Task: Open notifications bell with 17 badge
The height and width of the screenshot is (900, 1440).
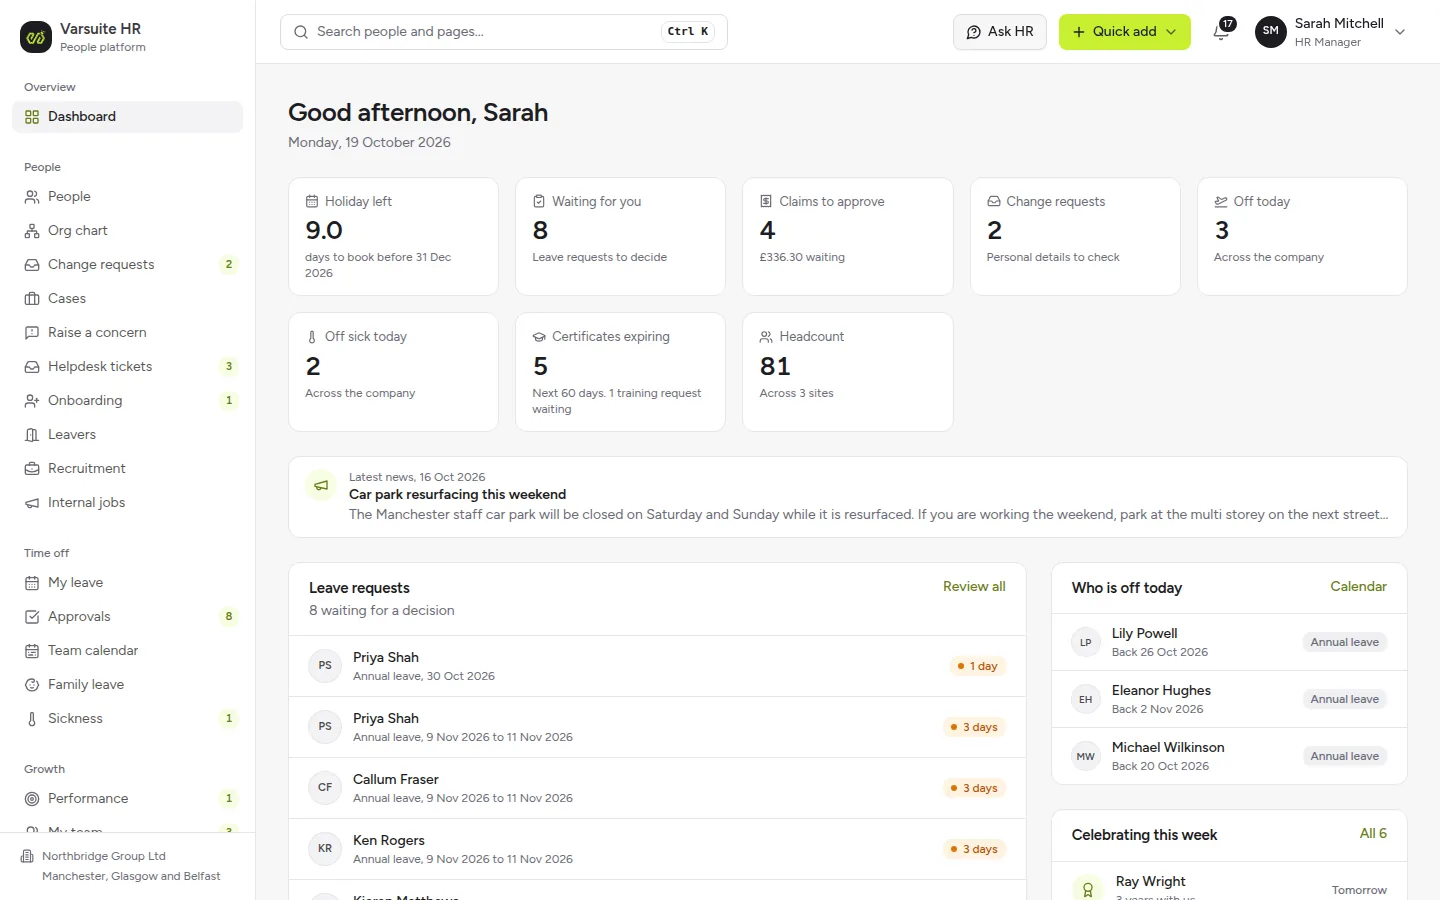Action: click(x=1222, y=31)
